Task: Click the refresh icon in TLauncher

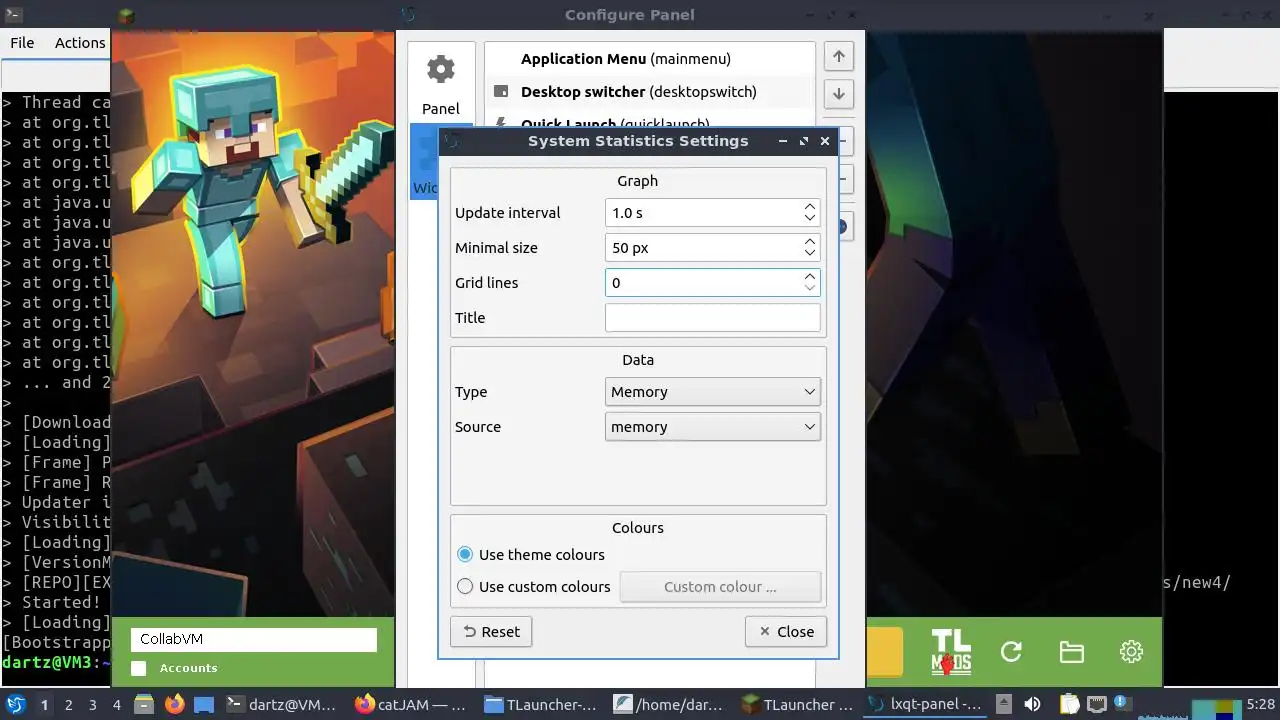Action: click(1011, 652)
